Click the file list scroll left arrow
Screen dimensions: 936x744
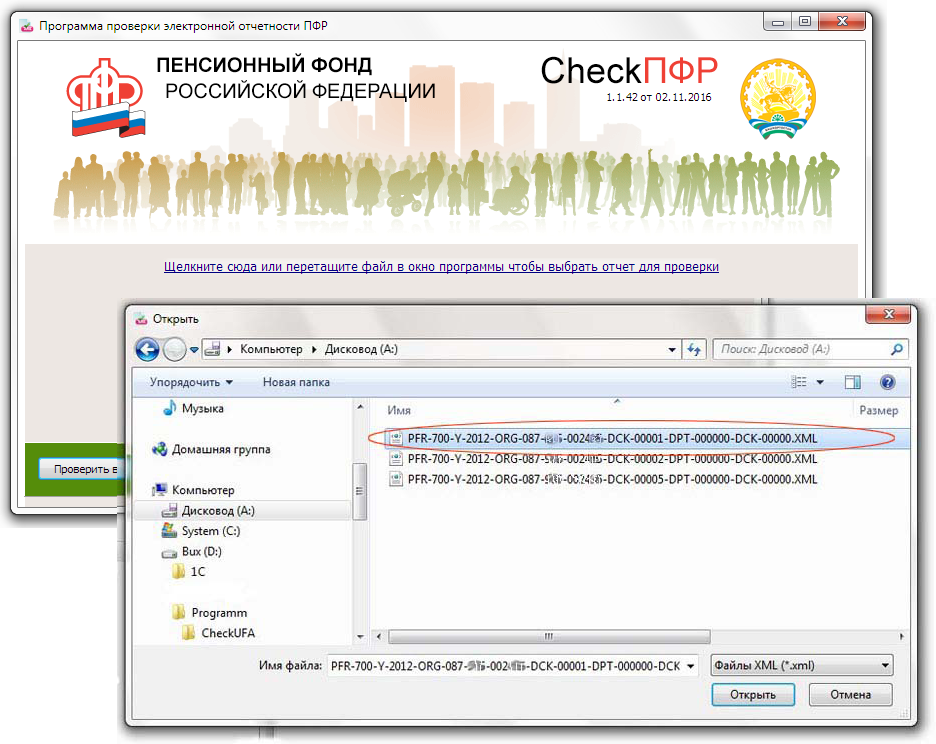[379, 637]
